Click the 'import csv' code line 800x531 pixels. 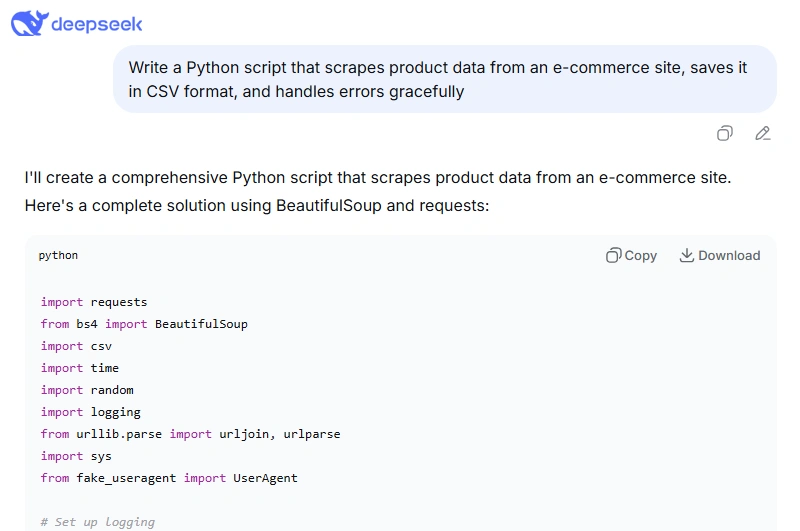coord(76,346)
